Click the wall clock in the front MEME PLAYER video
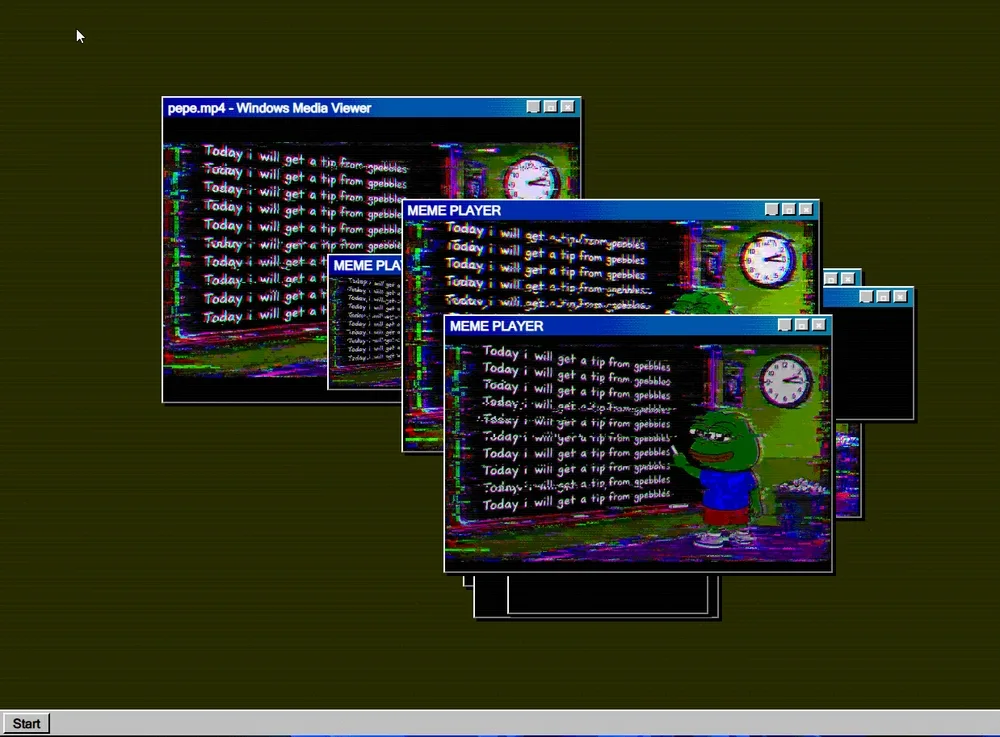 click(x=786, y=381)
